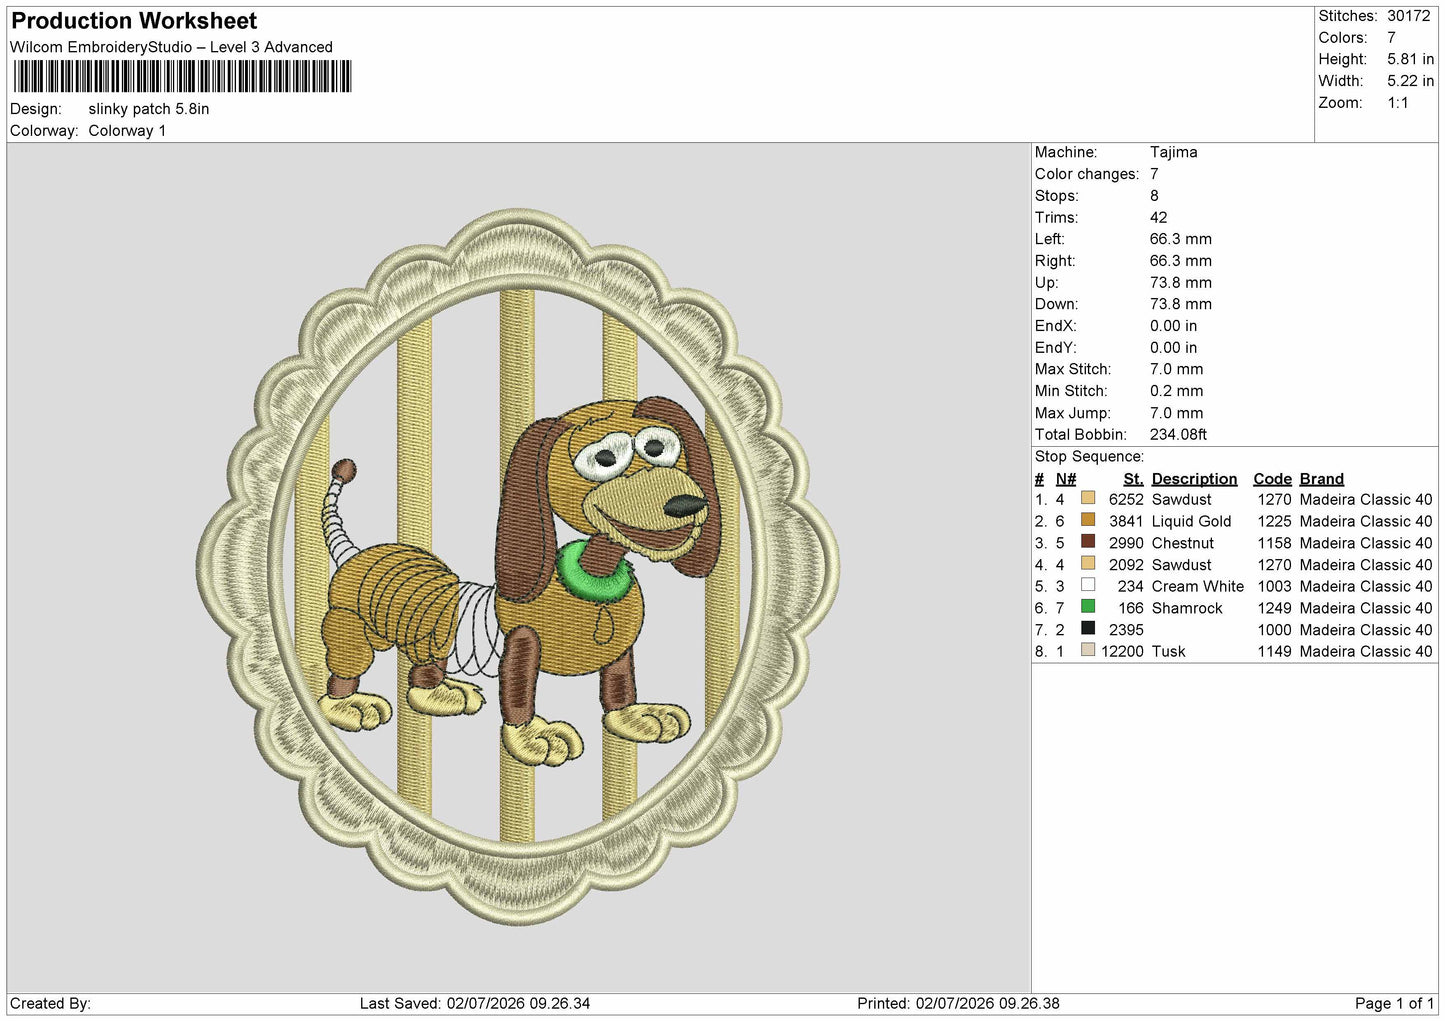Click thread code 1003
The height and width of the screenshot is (1021, 1445).
[1274, 586]
